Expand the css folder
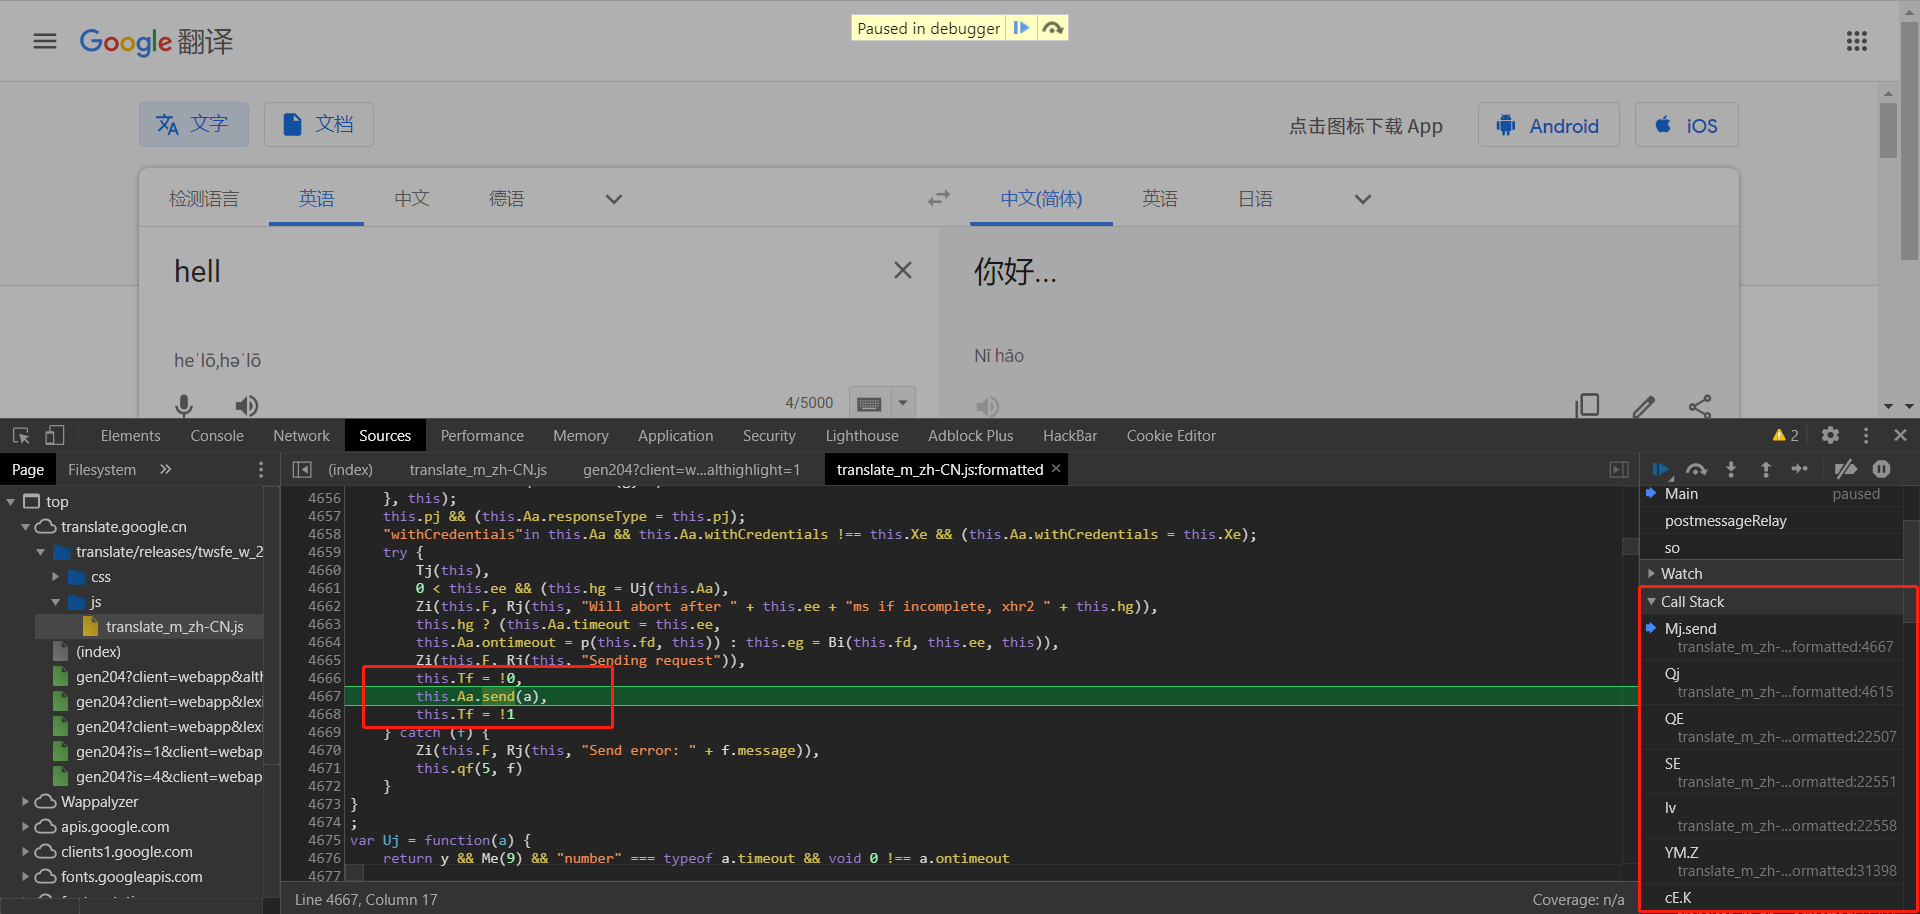The image size is (1920, 914). [x=56, y=577]
